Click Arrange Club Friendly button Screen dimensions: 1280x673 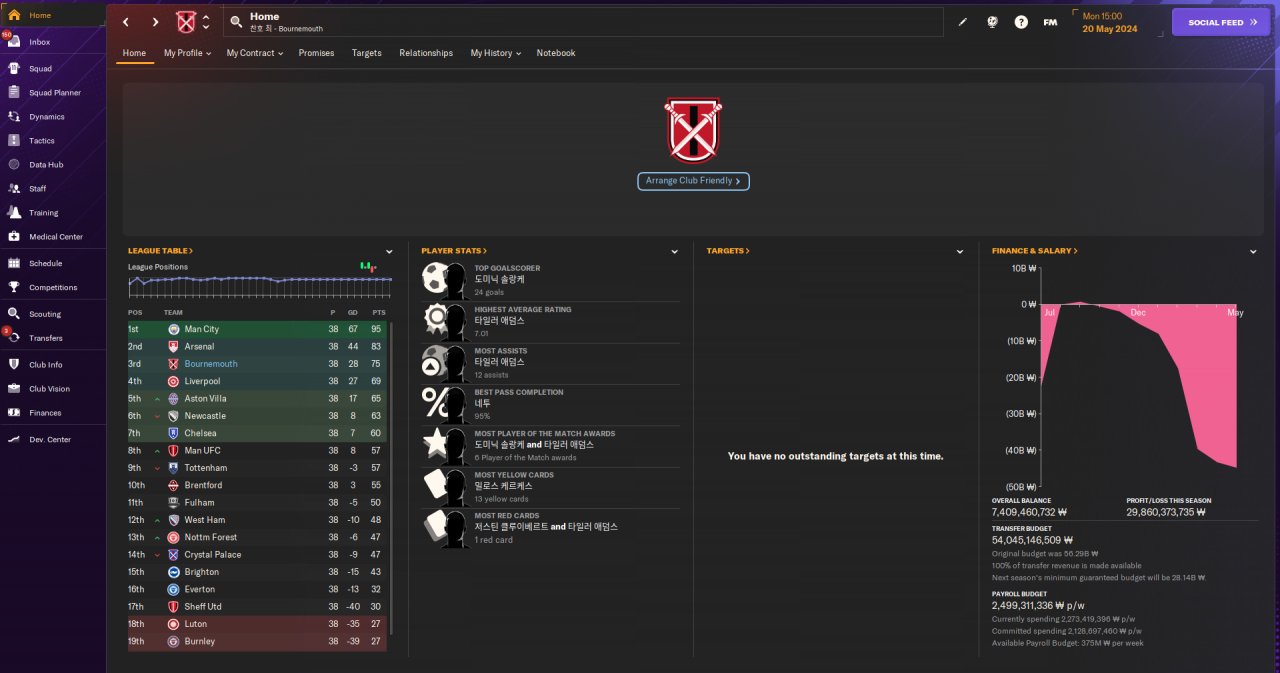693,181
